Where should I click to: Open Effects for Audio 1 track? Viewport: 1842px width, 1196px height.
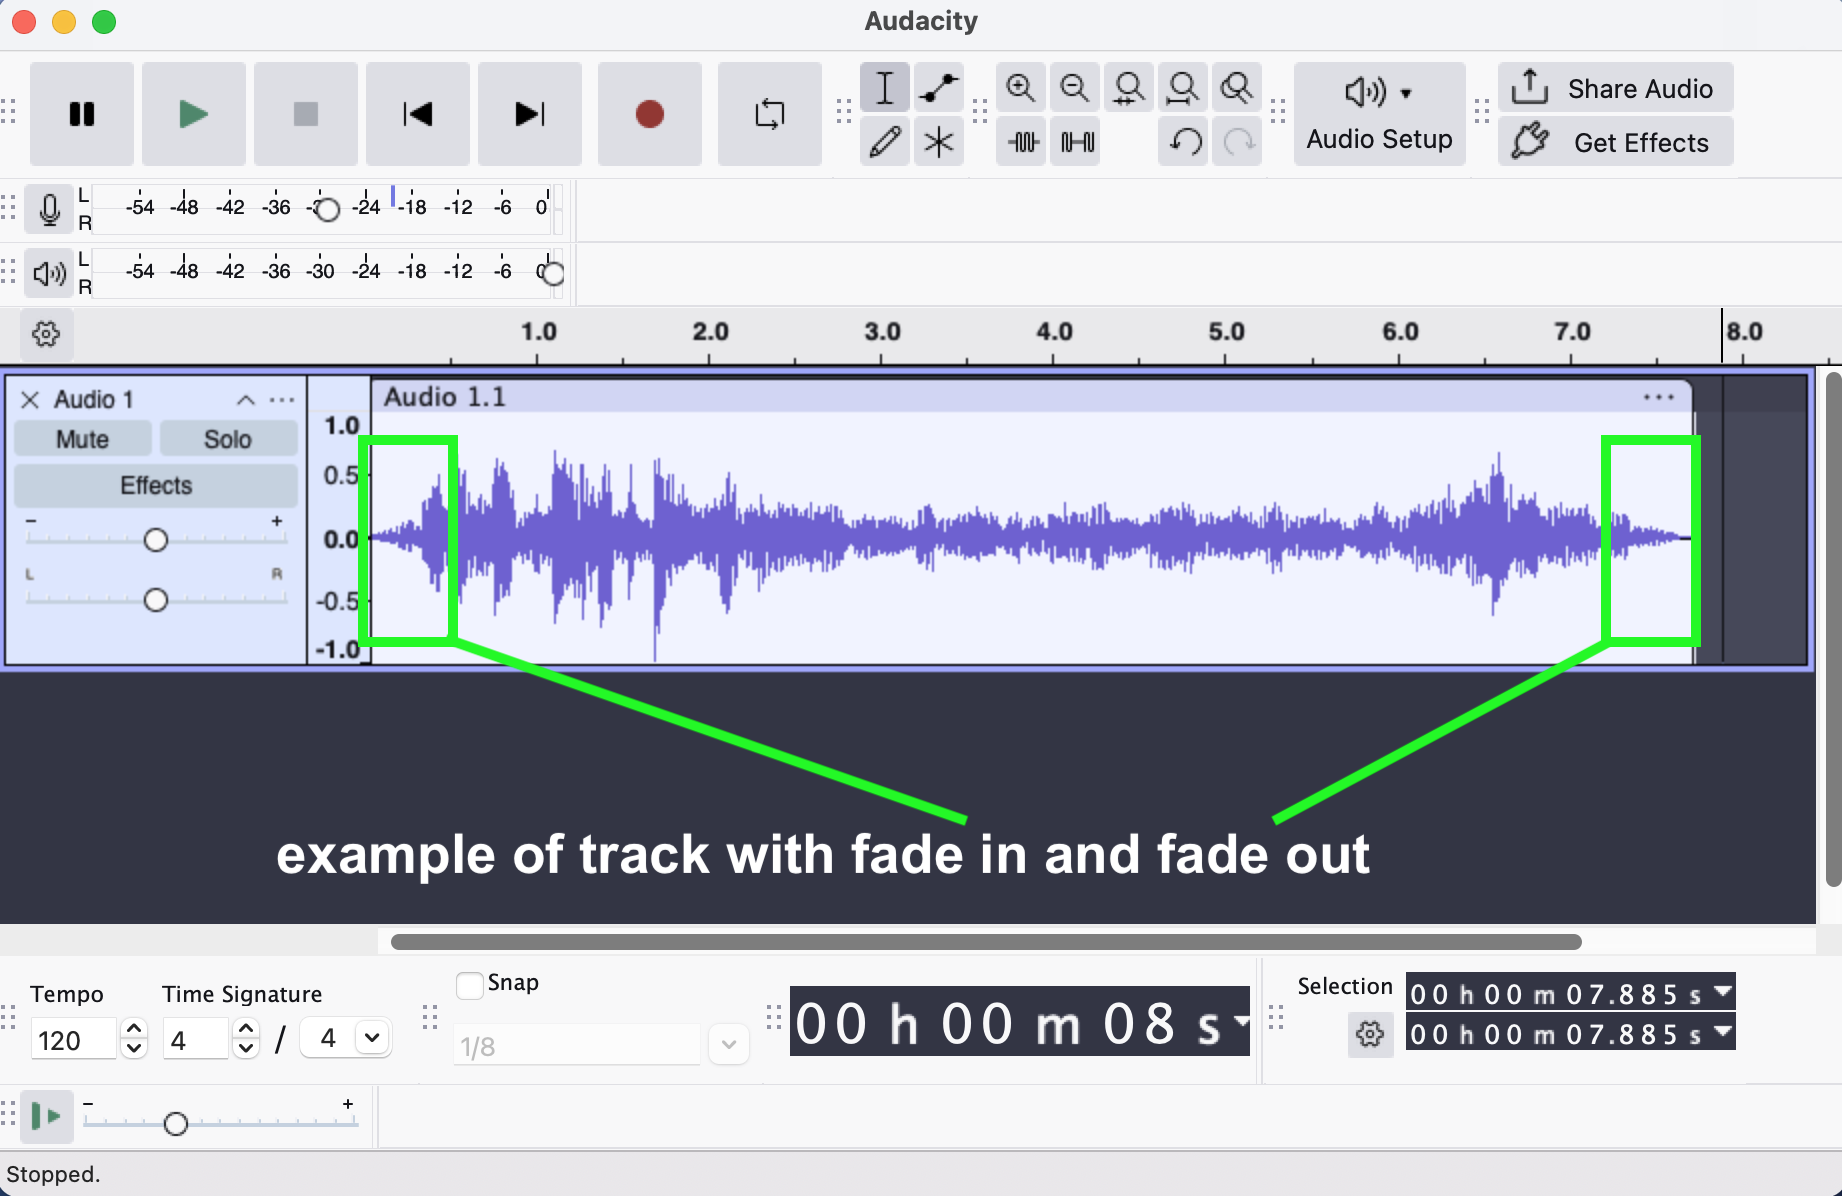(x=156, y=485)
